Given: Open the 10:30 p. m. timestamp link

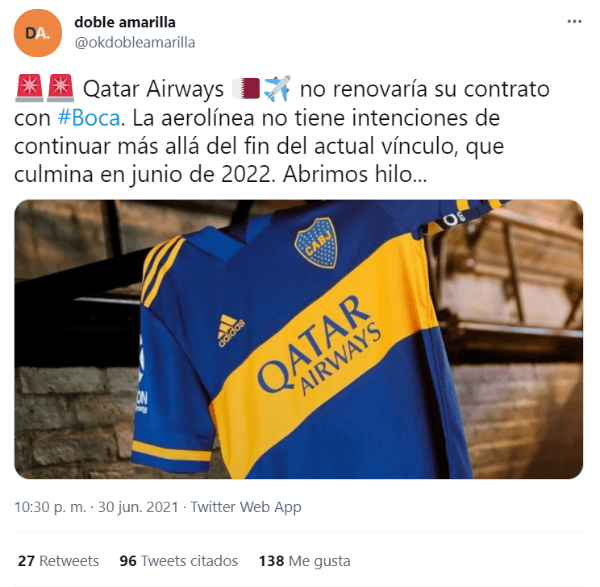Looking at the screenshot, I should 50,507.
